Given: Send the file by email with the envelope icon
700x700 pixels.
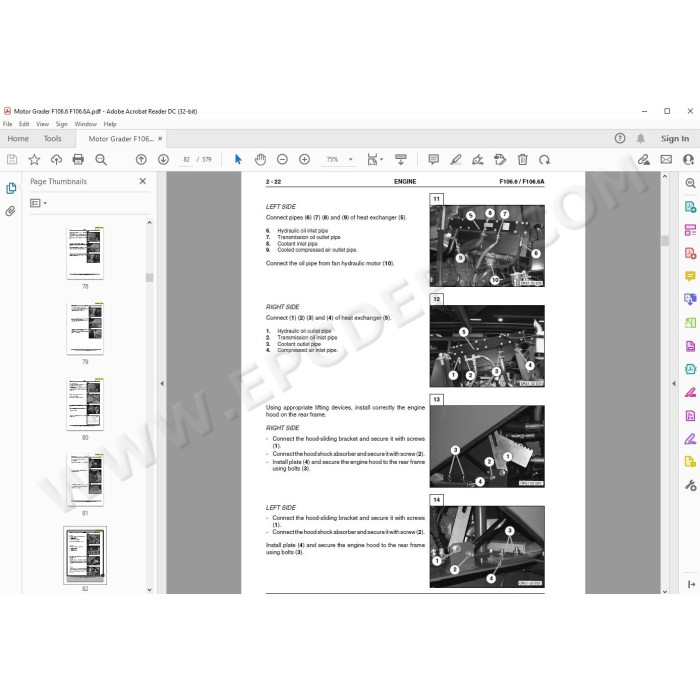Looking at the screenshot, I should click(x=666, y=159).
